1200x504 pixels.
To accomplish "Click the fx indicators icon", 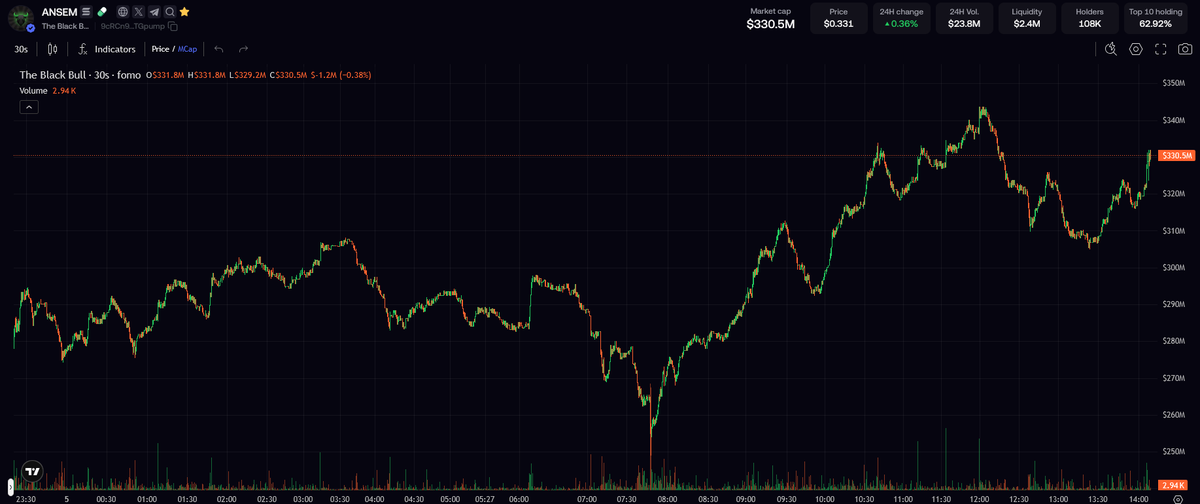I will coord(82,48).
